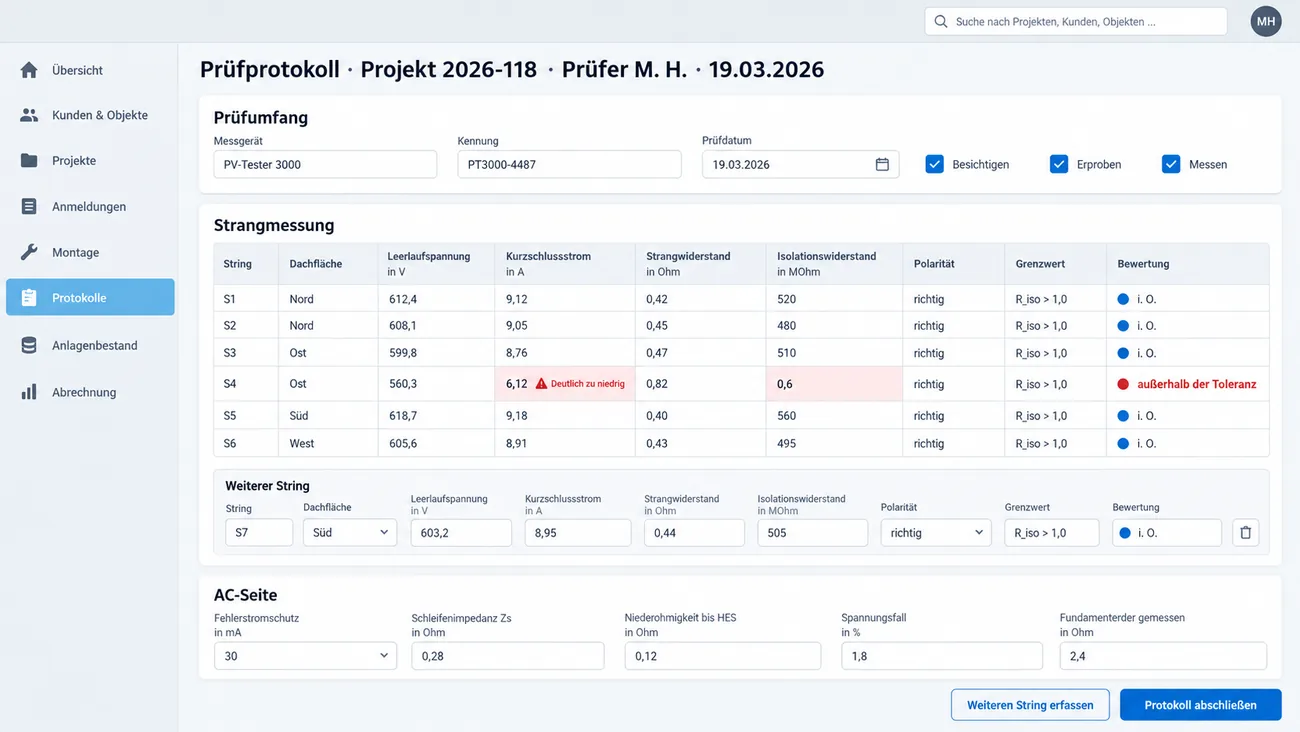This screenshot has height=732, width=1300.
Task: Click the Niederohmigkeit bis HES field
Action: coord(723,656)
